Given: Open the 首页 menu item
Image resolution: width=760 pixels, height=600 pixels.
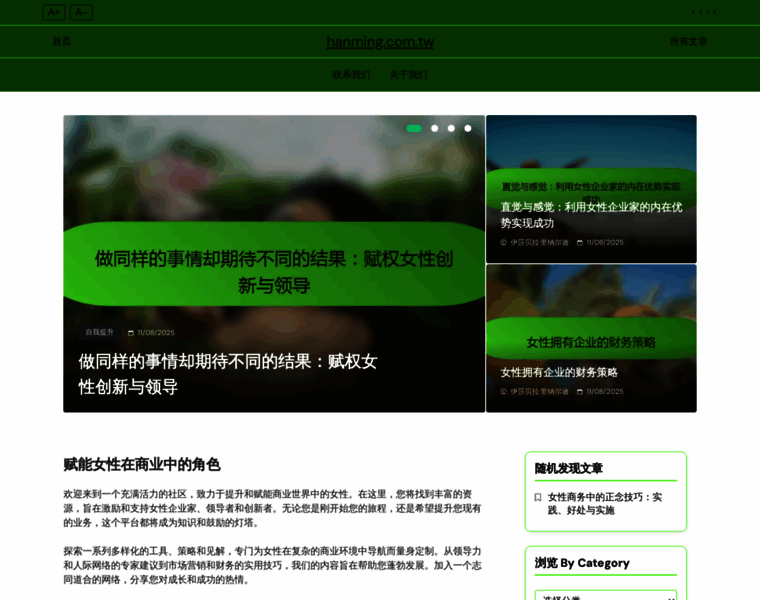Looking at the screenshot, I should tap(62, 42).
